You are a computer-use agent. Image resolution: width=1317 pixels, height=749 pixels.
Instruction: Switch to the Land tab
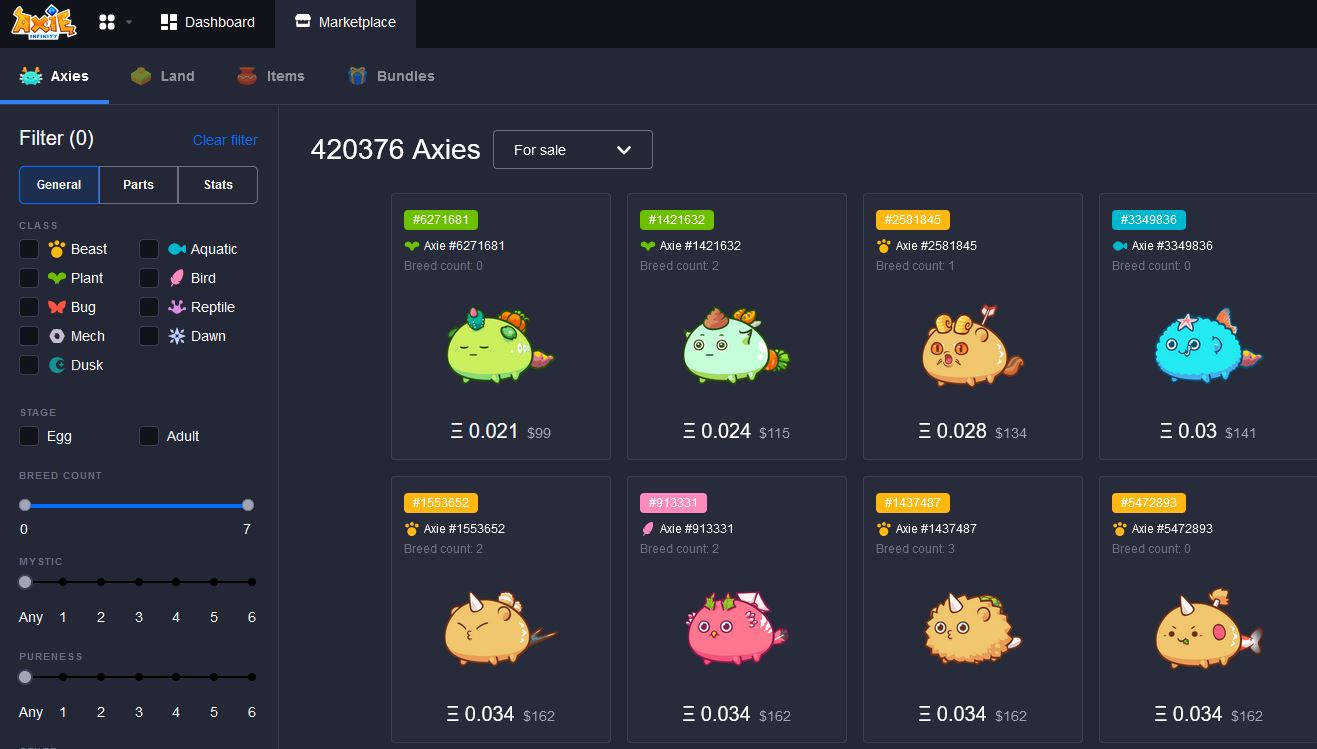point(163,76)
